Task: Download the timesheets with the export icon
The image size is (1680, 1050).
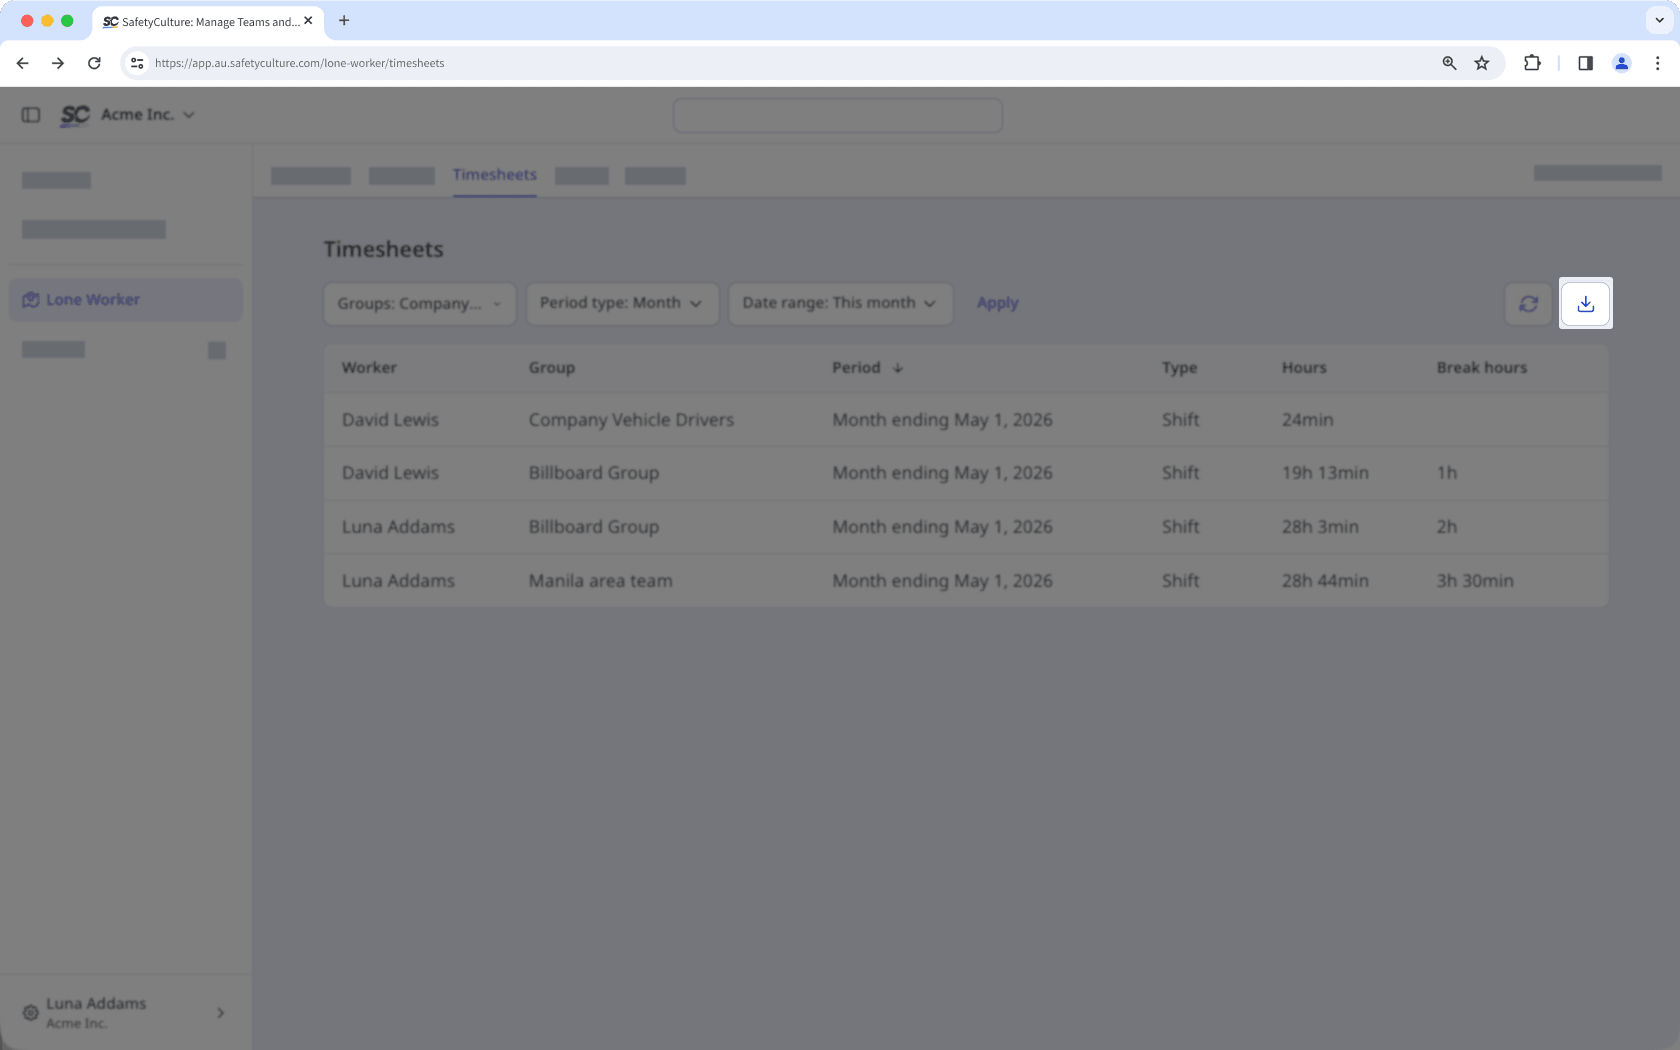Action: (x=1586, y=303)
